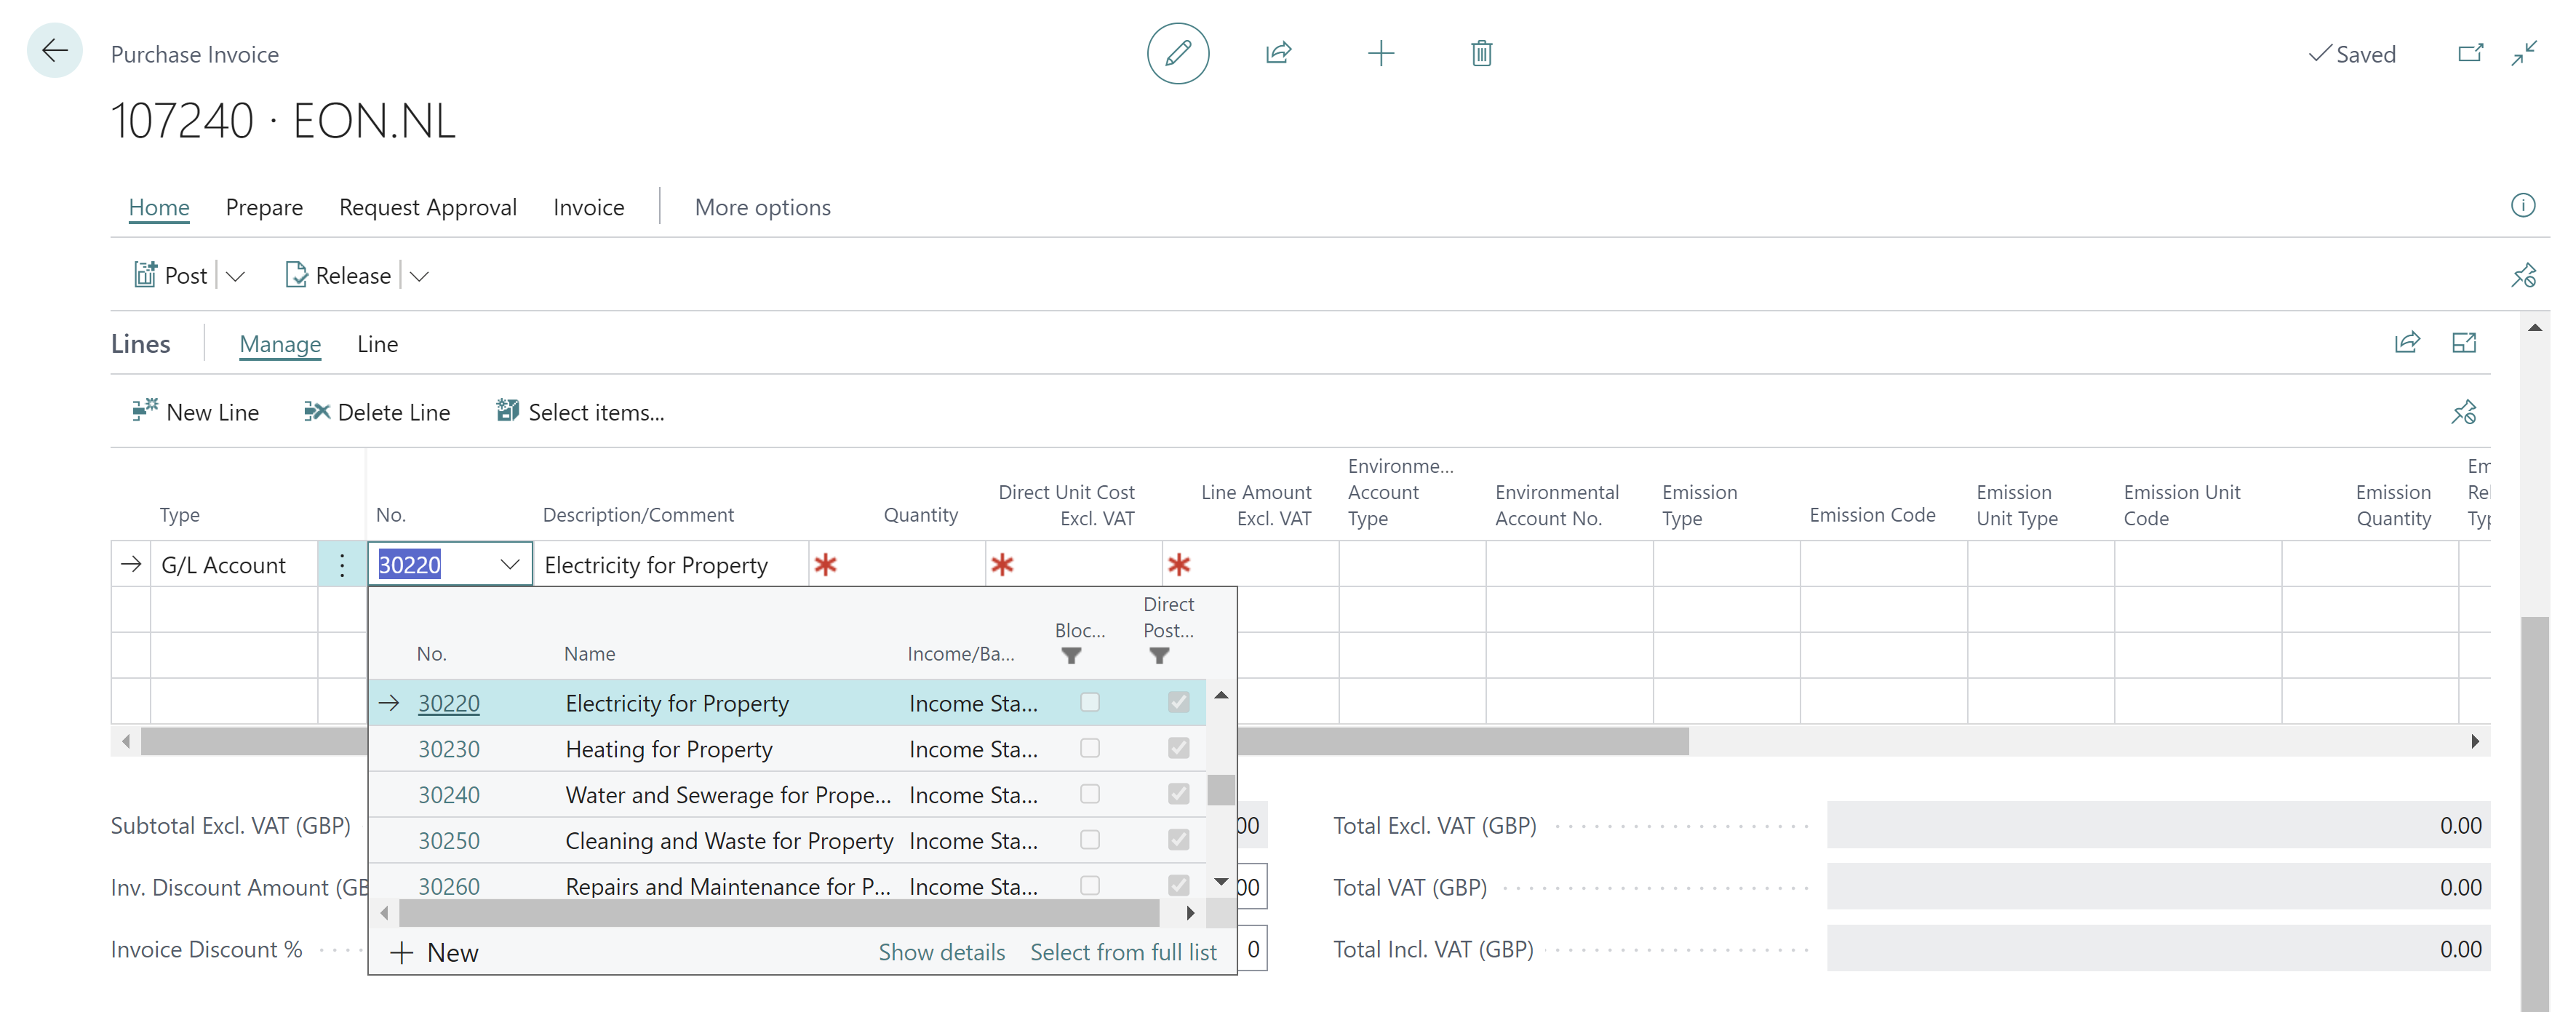Click lines grid scroll left arrow

126,742
